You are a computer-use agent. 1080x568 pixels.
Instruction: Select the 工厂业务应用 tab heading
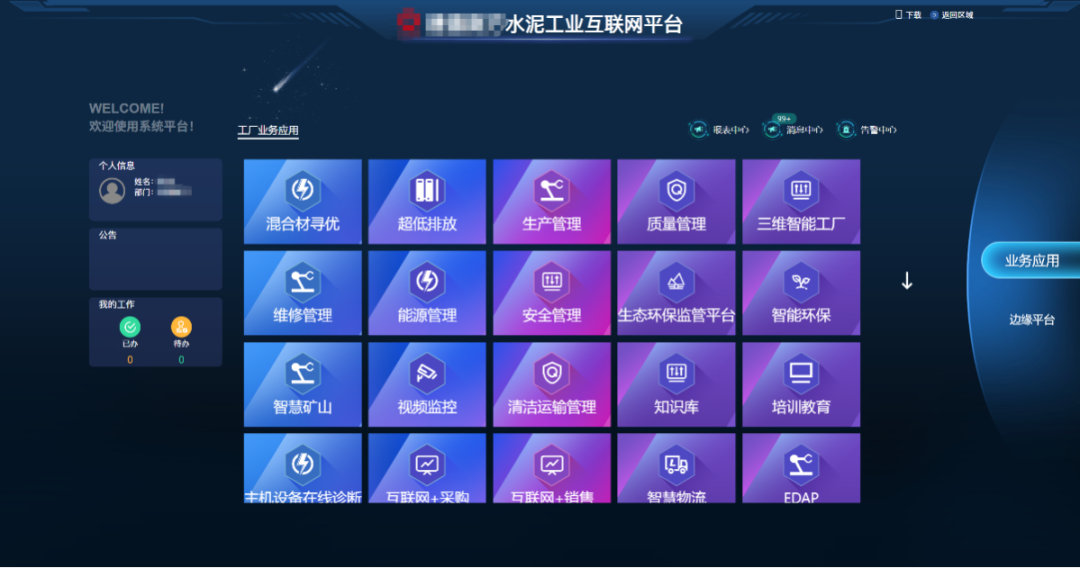268,131
